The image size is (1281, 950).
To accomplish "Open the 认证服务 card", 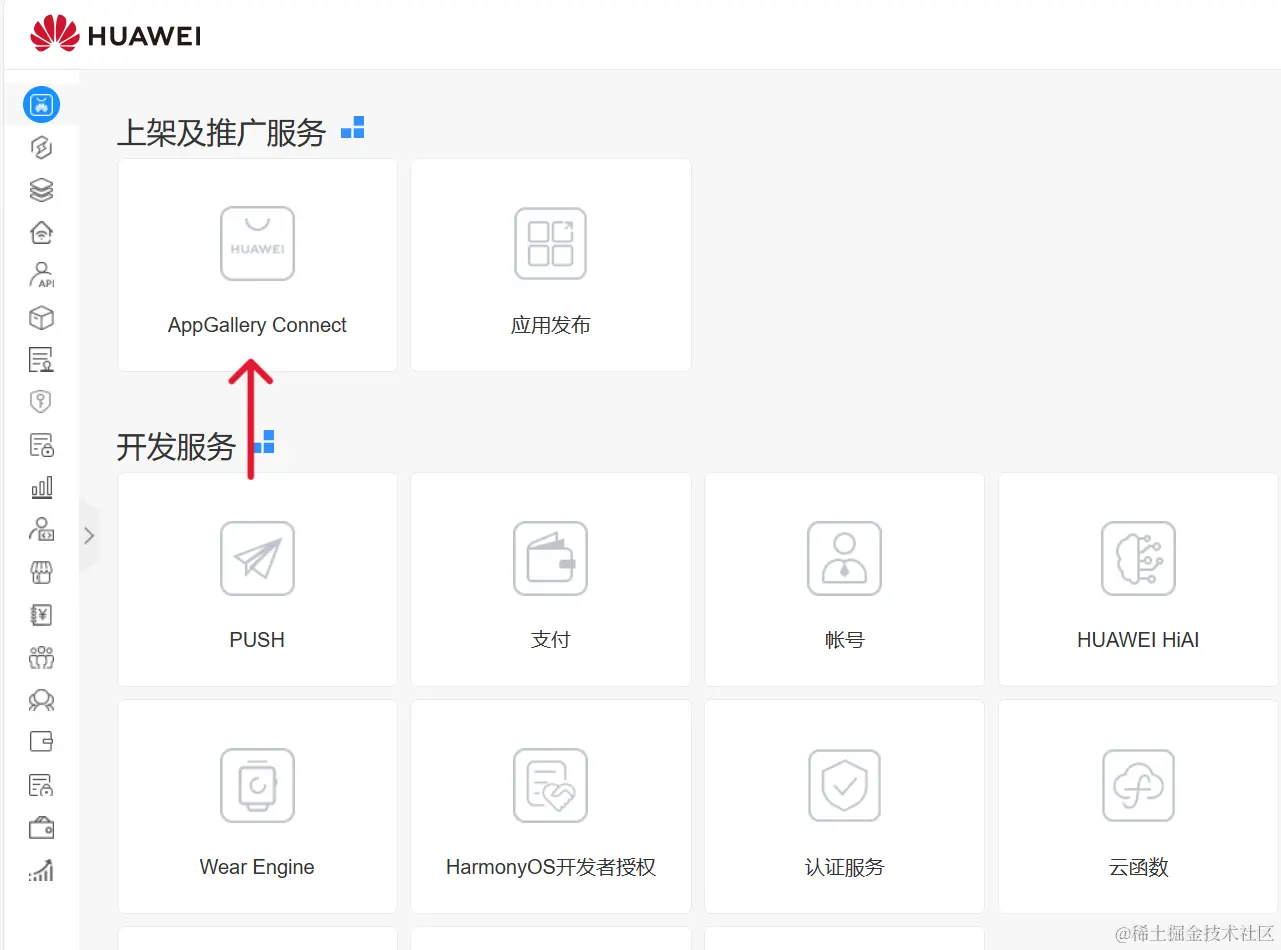I will click(x=844, y=807).
